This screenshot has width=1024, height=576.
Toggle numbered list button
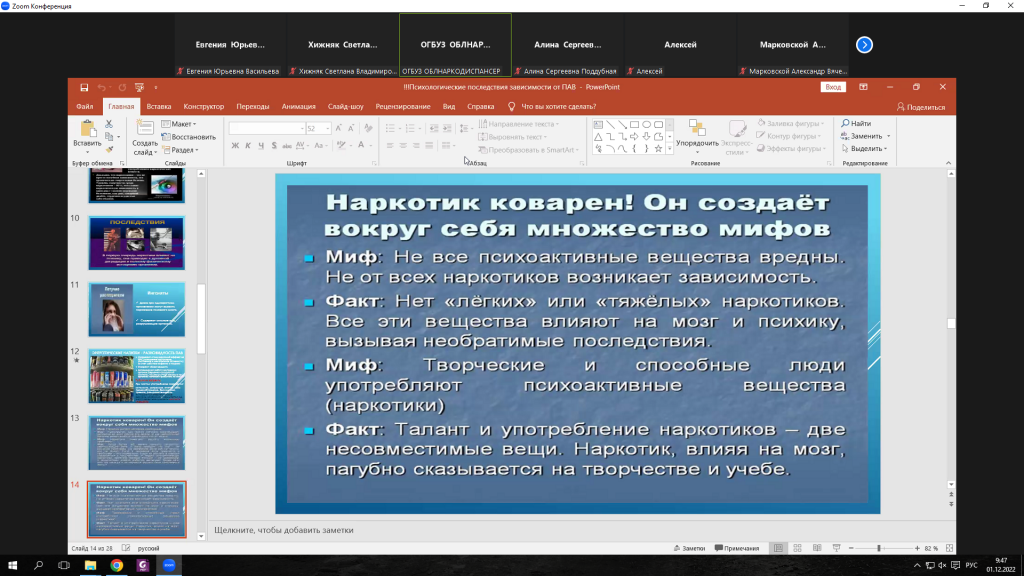[x=411, y=129]
